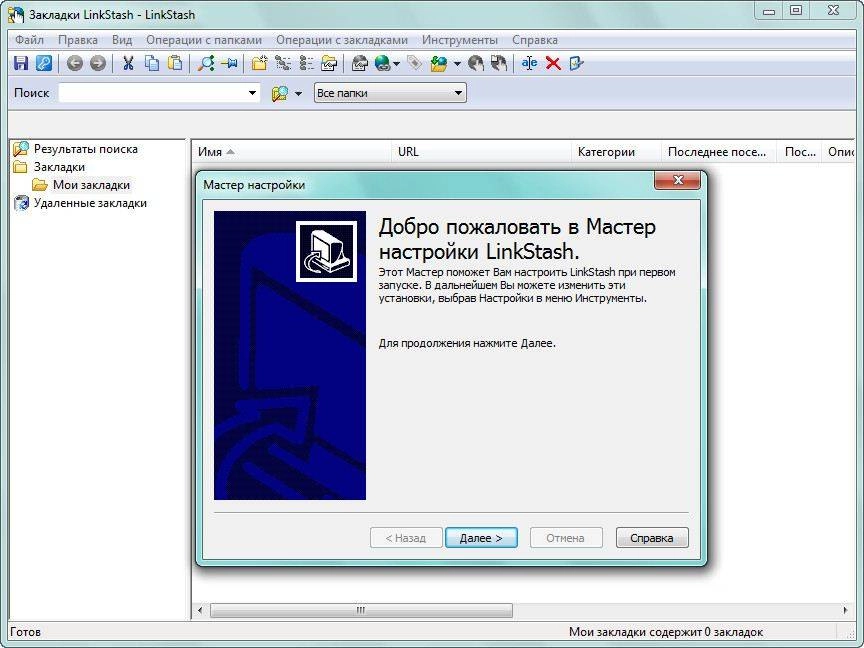Click the rename text-cursor toolbar icon

[x=530, y=63]
